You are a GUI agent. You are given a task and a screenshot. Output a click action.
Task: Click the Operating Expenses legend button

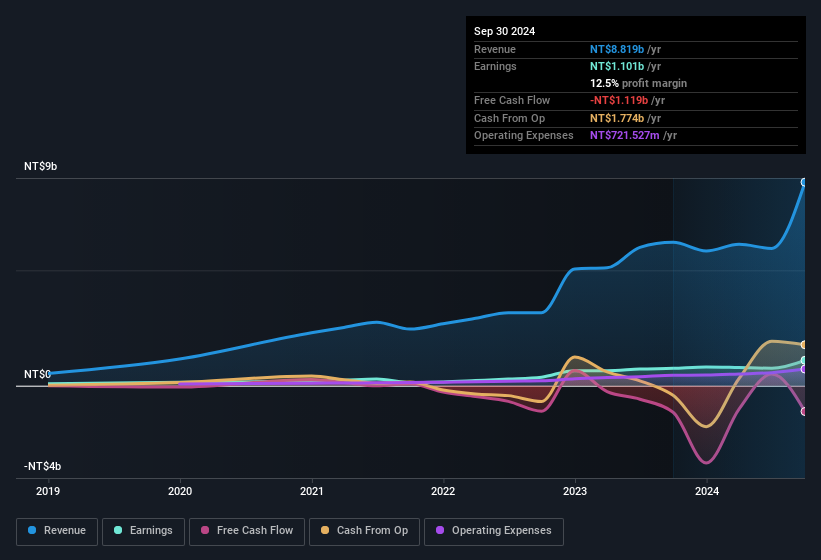click(x=494, y=531)
